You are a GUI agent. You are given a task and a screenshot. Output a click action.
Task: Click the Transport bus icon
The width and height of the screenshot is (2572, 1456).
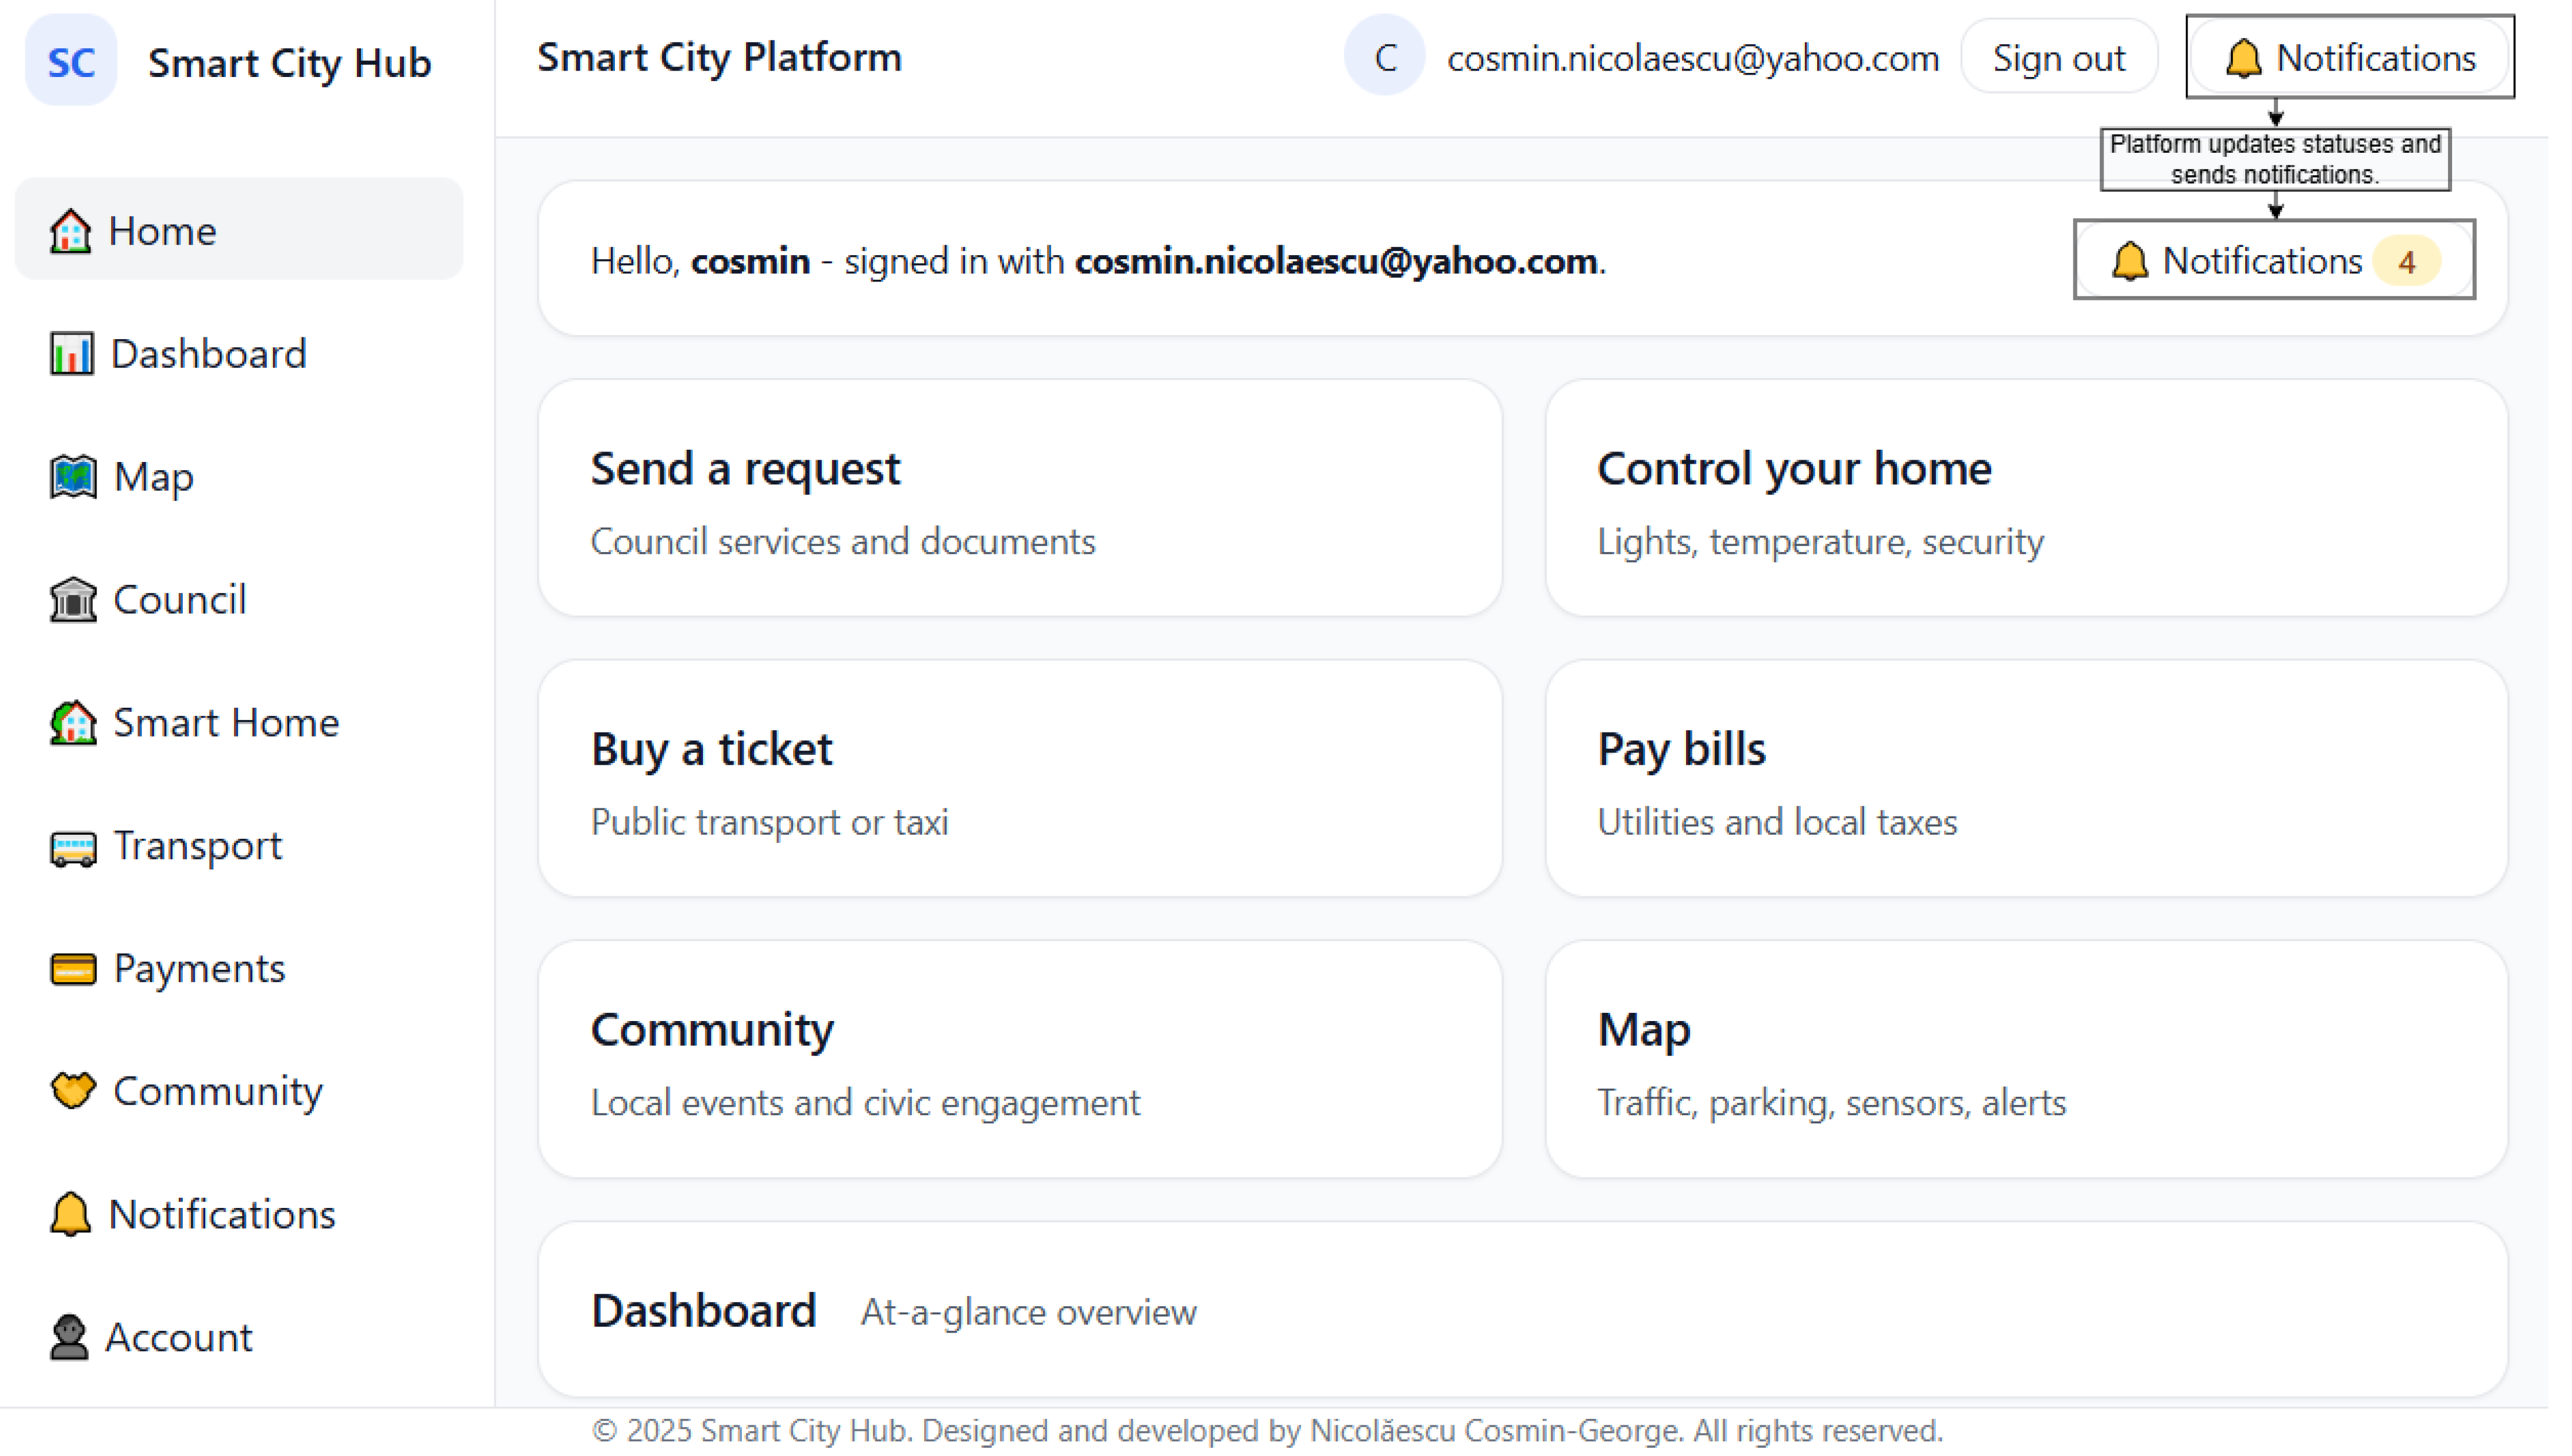[73, 848]
